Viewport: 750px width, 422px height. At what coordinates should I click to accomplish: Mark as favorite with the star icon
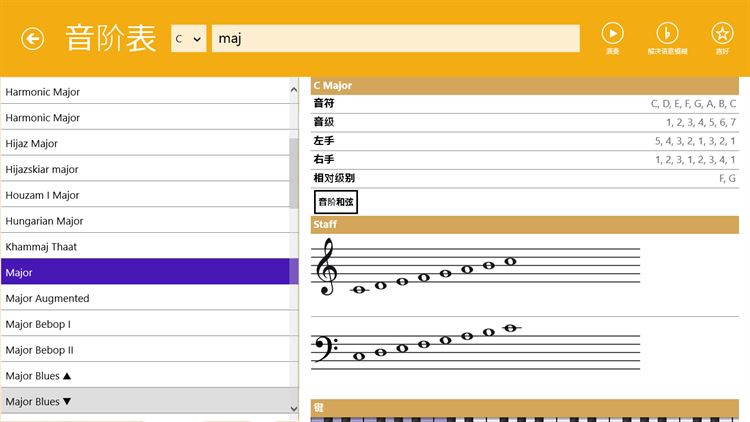point(722,33)
